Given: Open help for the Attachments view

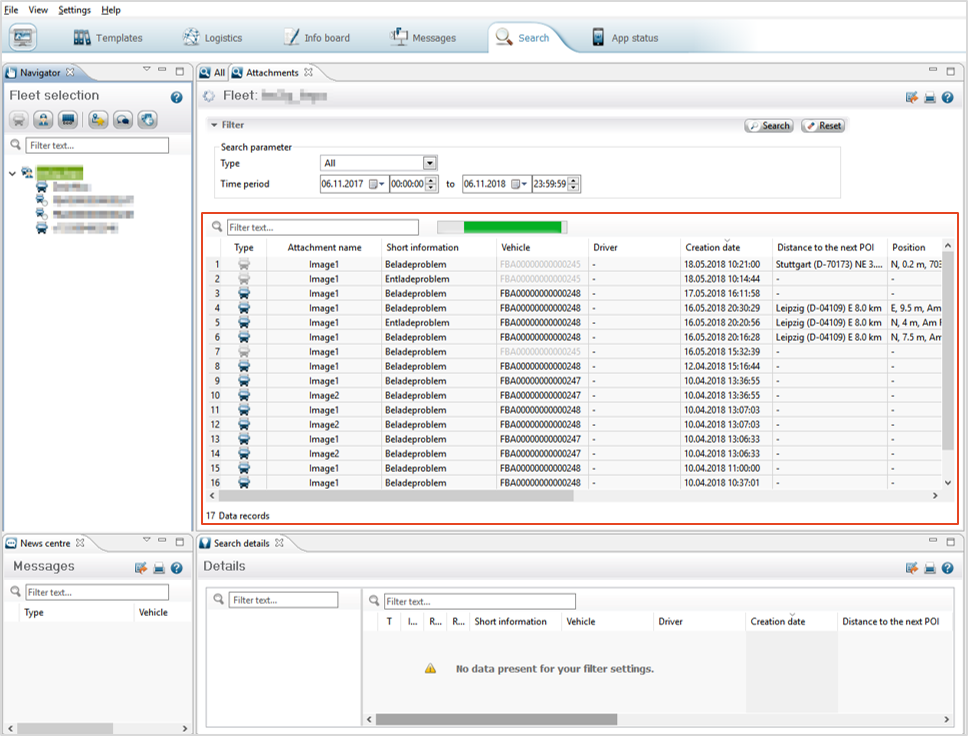Looking at the screenshot, I should tap(948, 98).
